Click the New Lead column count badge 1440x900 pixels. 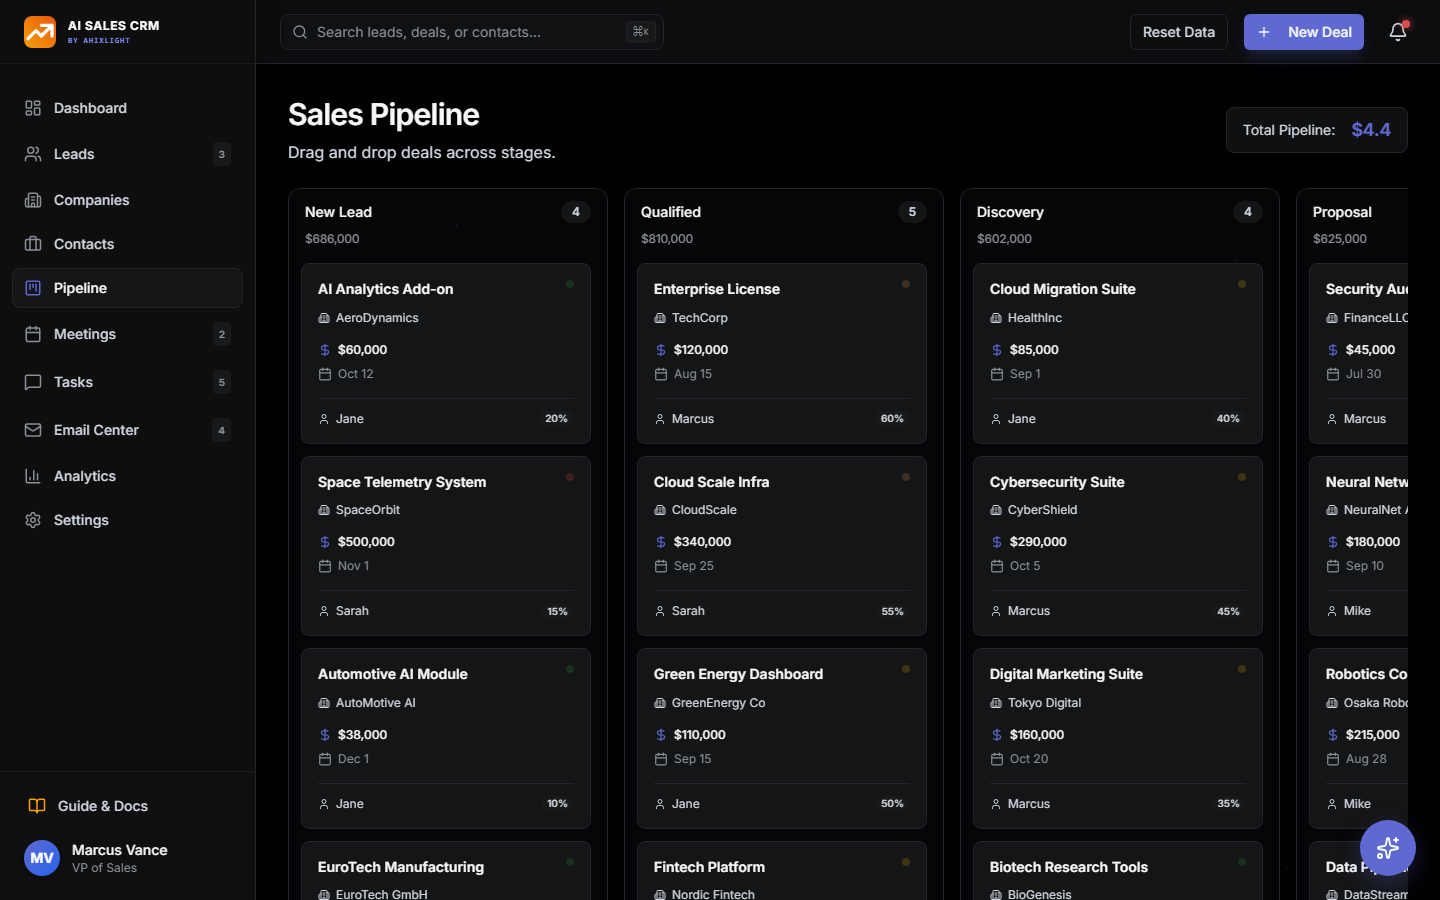[576, 212]
